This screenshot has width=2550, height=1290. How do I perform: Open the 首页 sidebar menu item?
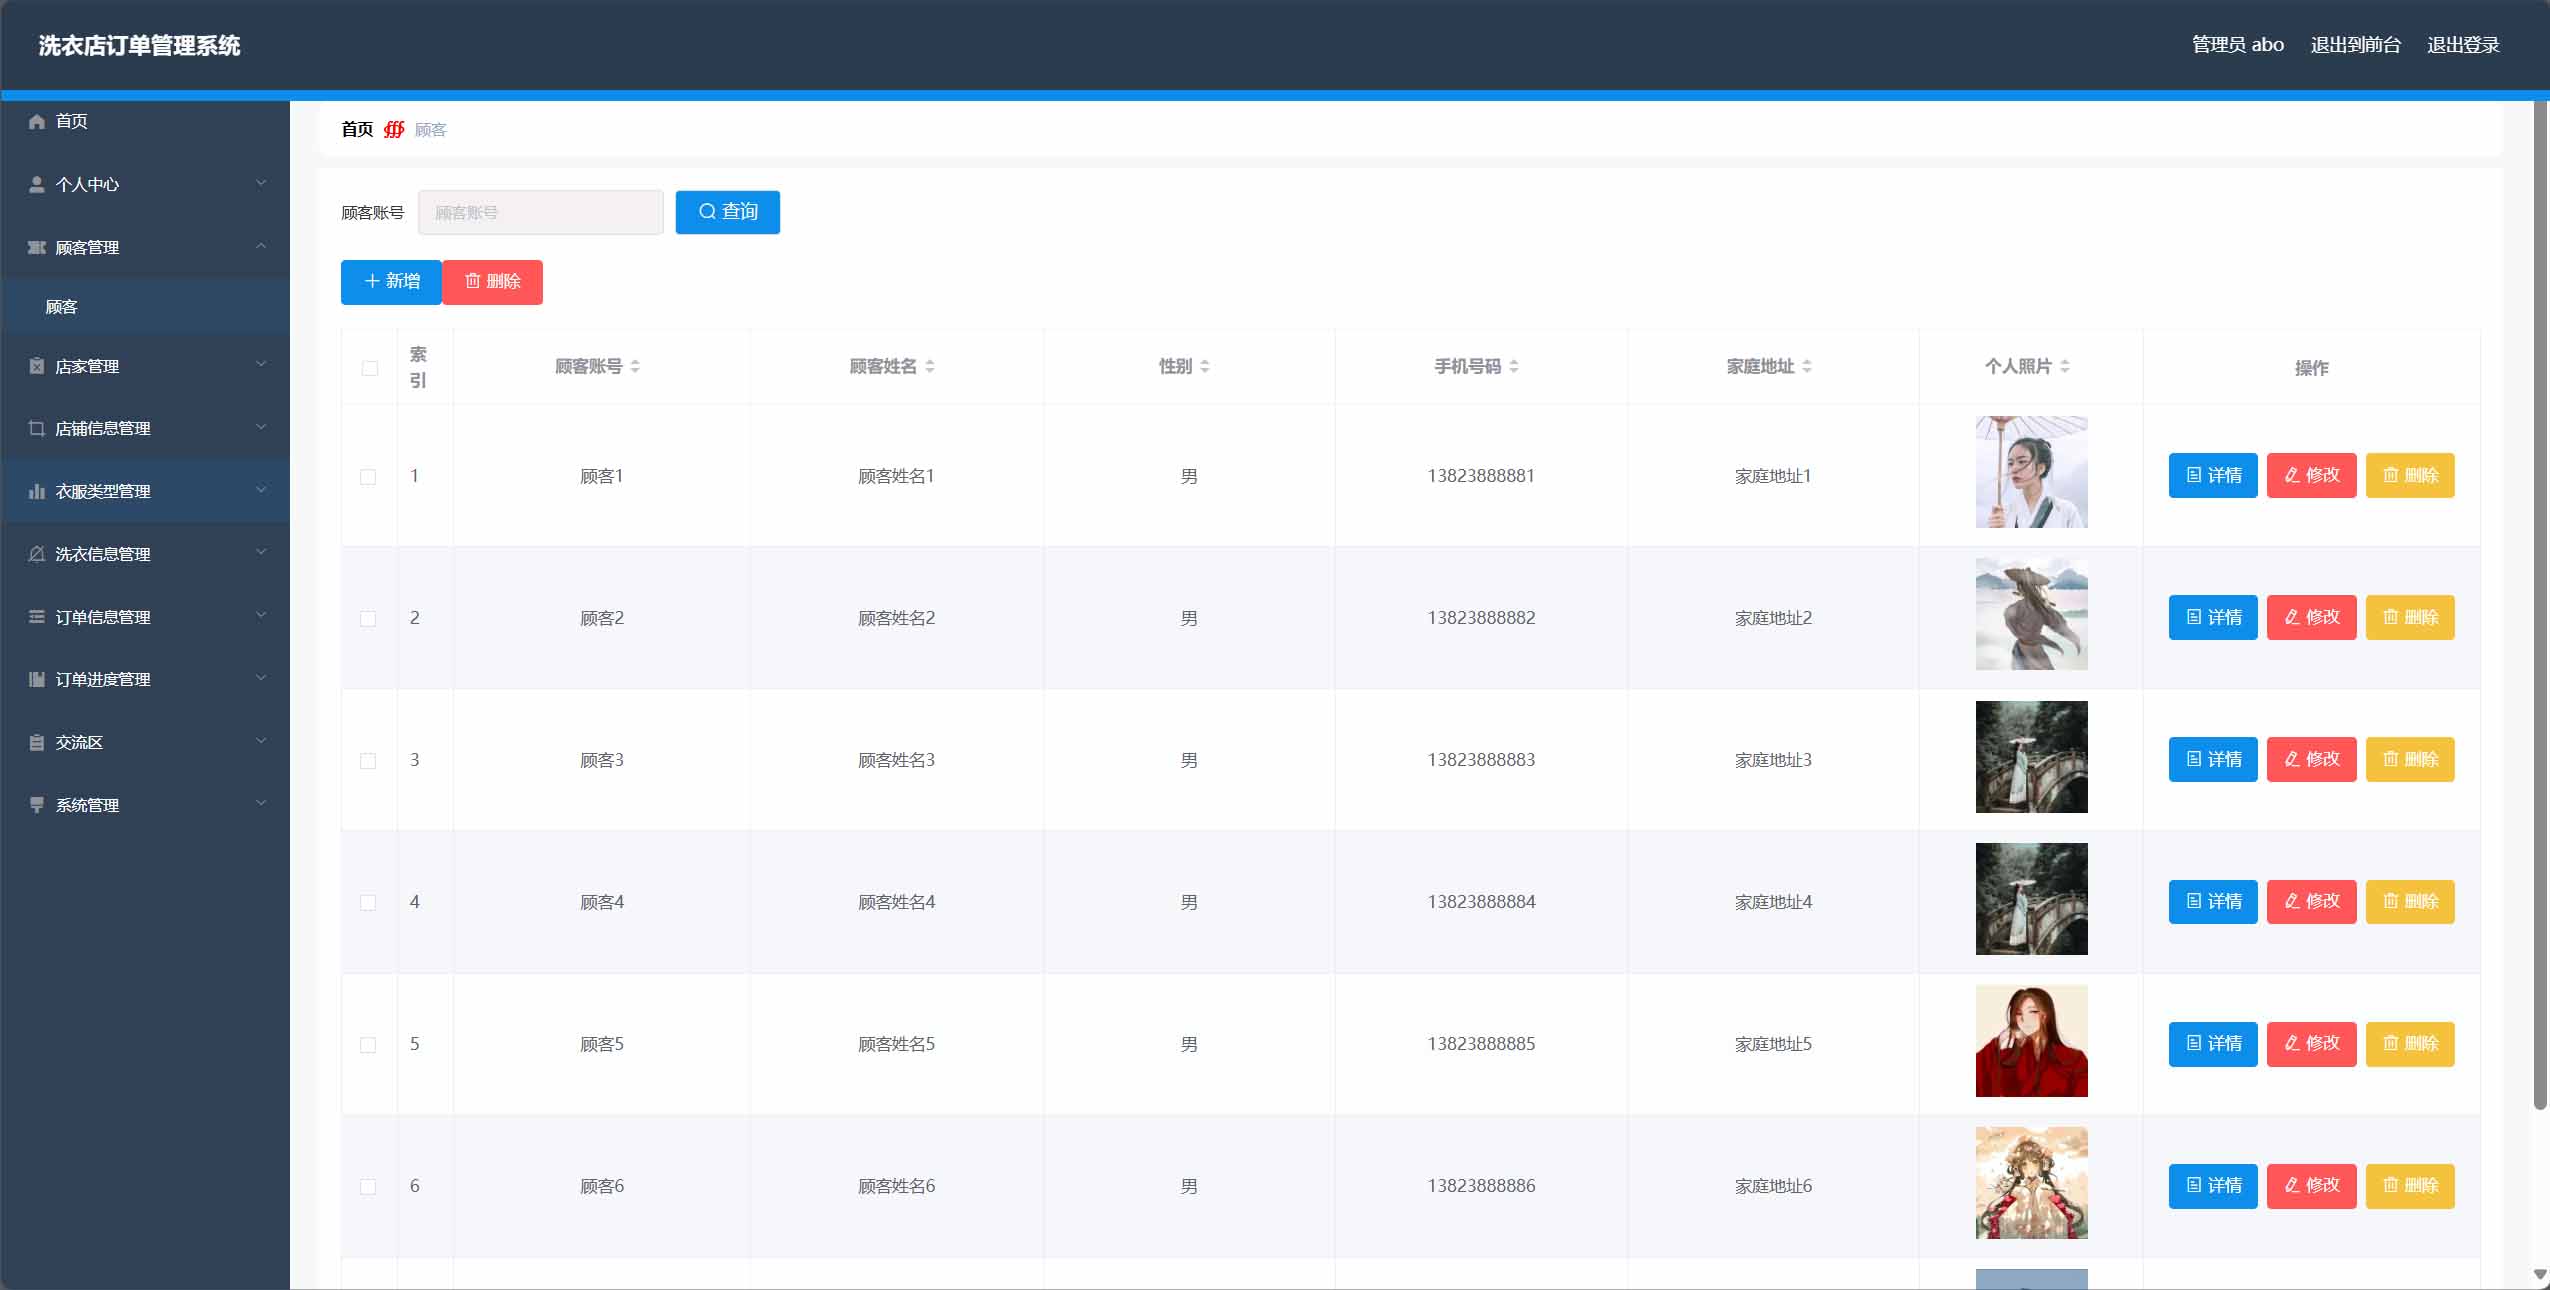tap(145, 122)
